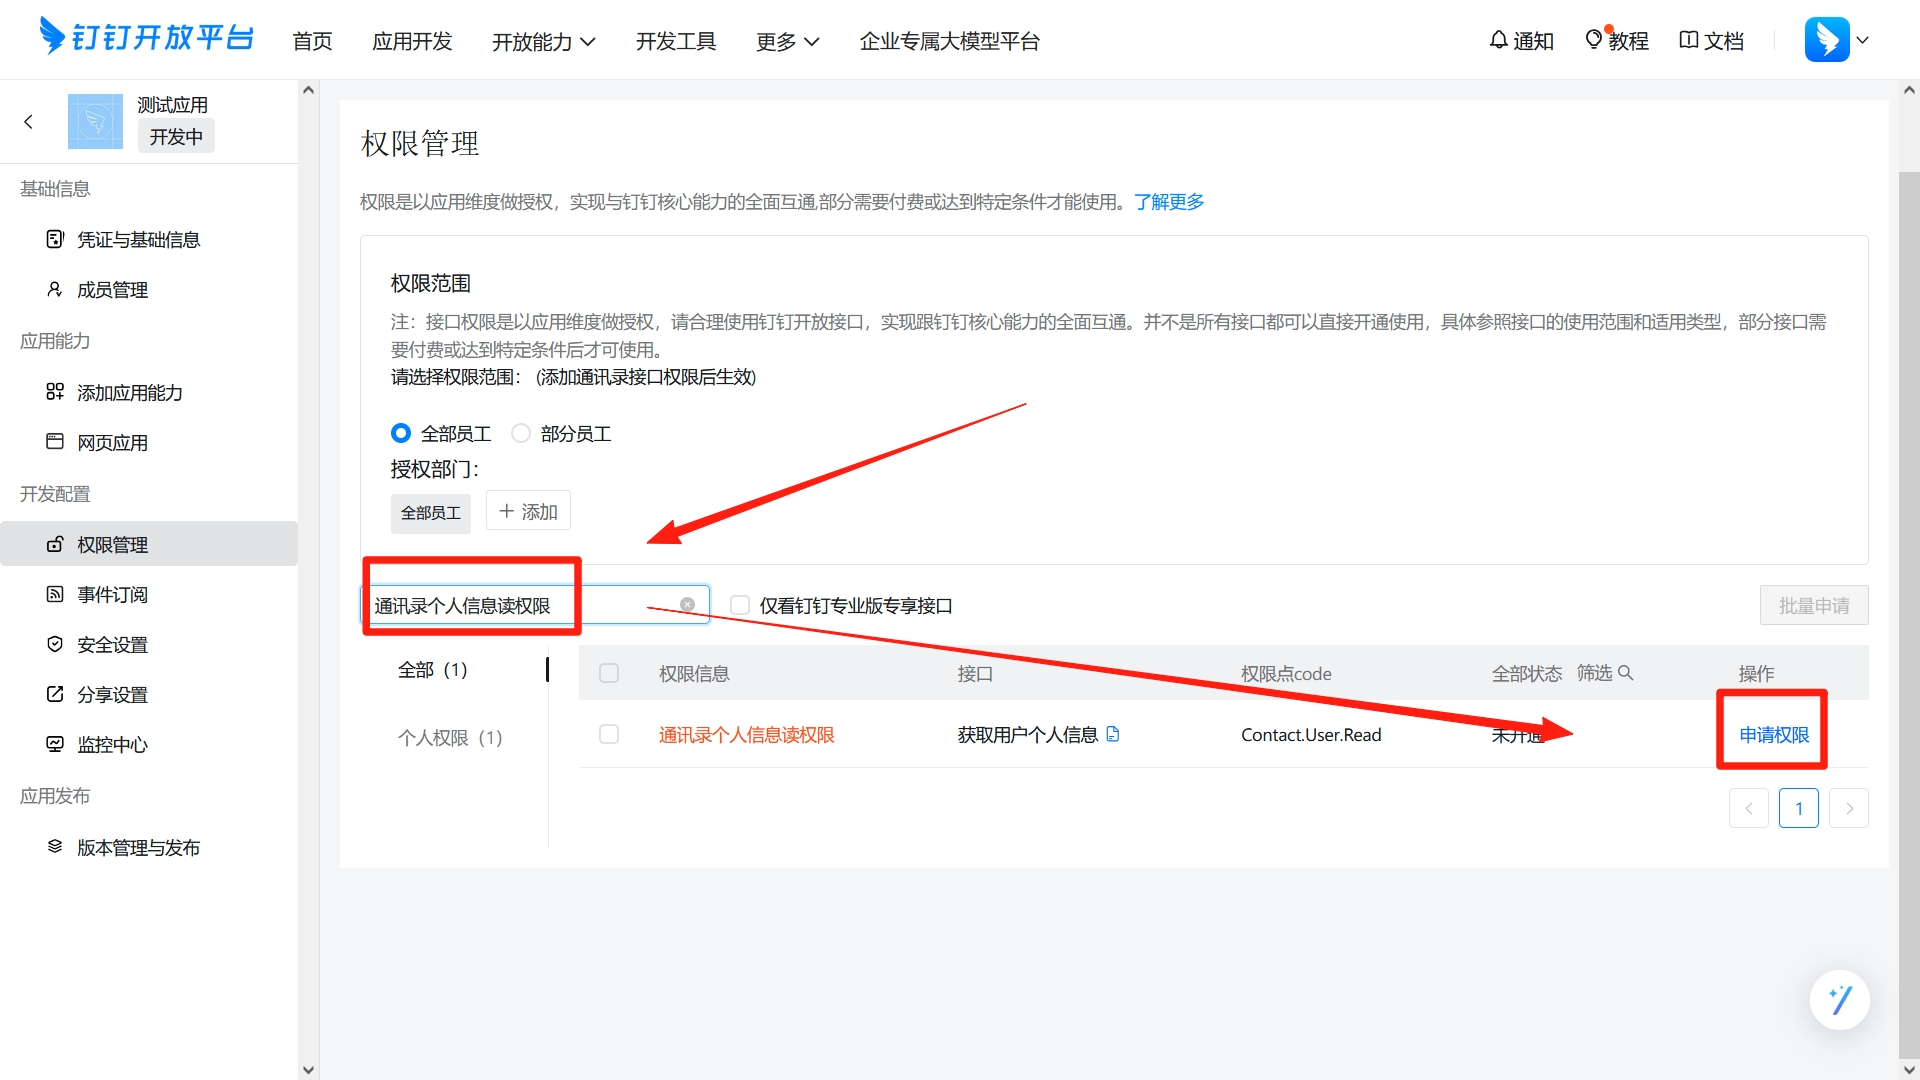
Task: Click the 了解更多 link
Action: (x=1169, y=202)
